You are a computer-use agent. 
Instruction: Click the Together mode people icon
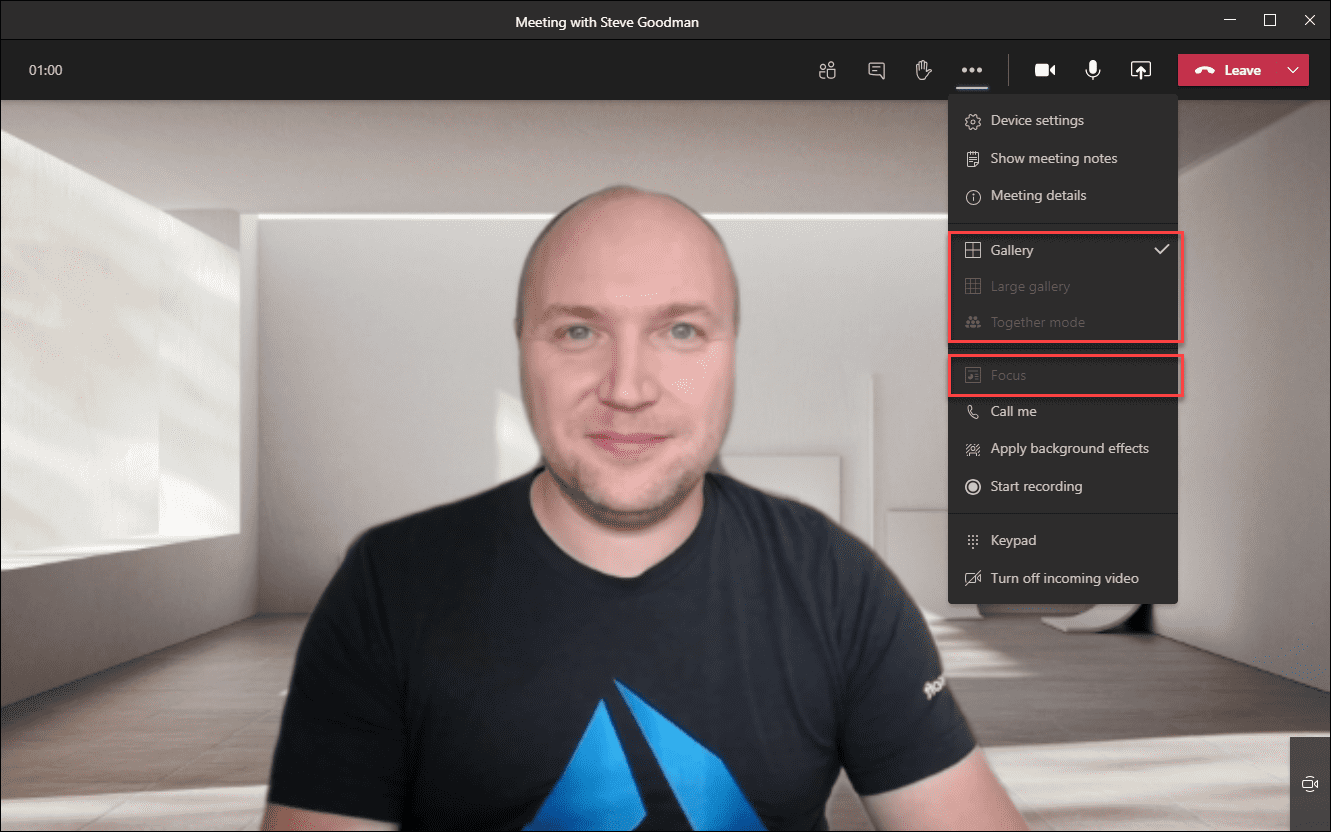(x=972, y=323)
